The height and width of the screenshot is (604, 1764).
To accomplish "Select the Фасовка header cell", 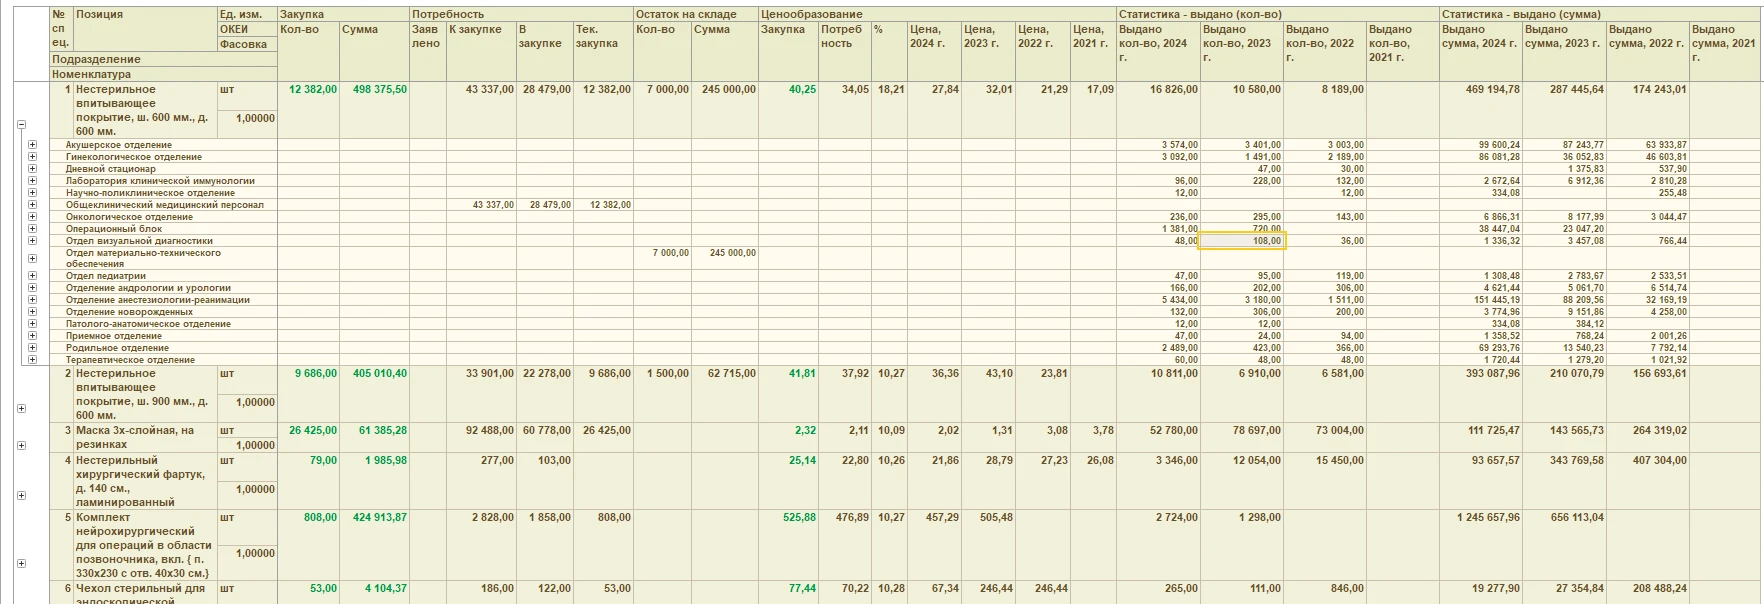I will pyautogui.click(x=247, y=45).
